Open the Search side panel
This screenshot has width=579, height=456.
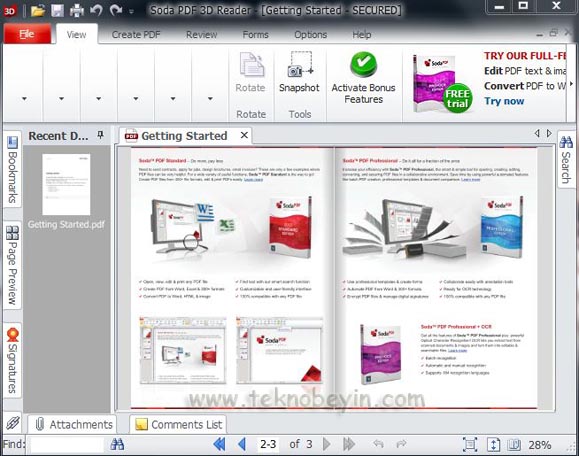coord(566,160)
